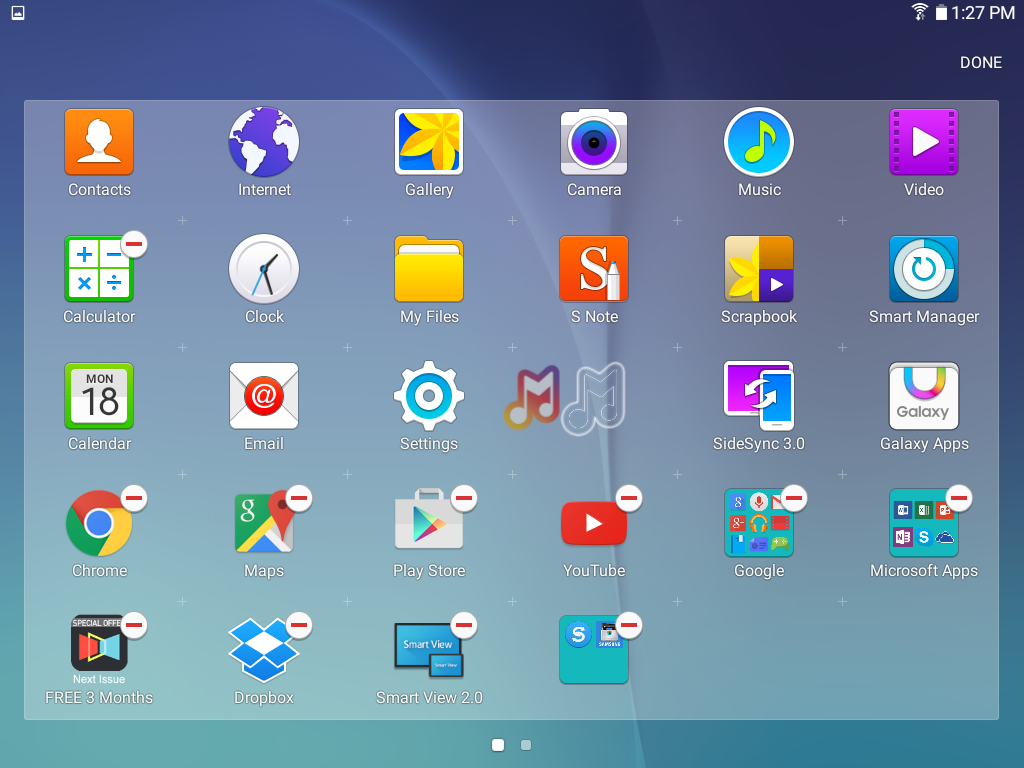Open the Contacts app icon
The width and height of the screenshot is (1024, 768).
[99, 142]
